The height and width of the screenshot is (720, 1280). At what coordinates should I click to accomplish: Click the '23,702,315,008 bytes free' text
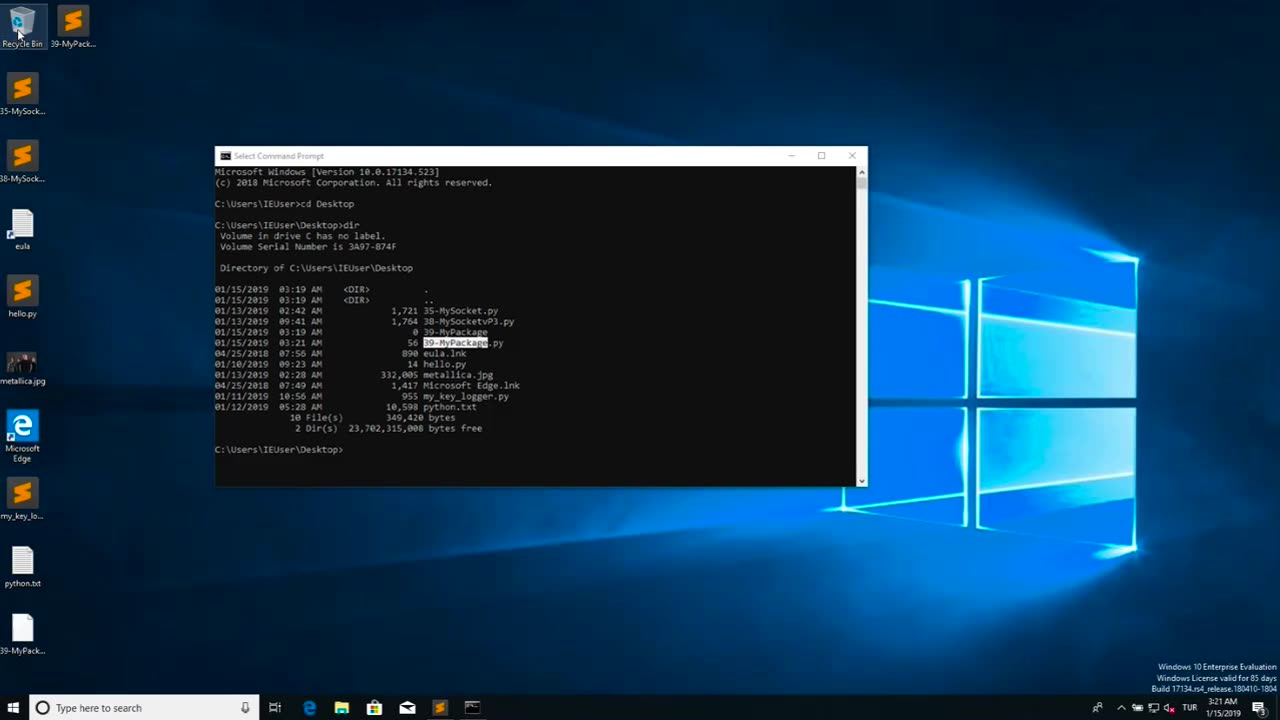click(x=415, y=429)
